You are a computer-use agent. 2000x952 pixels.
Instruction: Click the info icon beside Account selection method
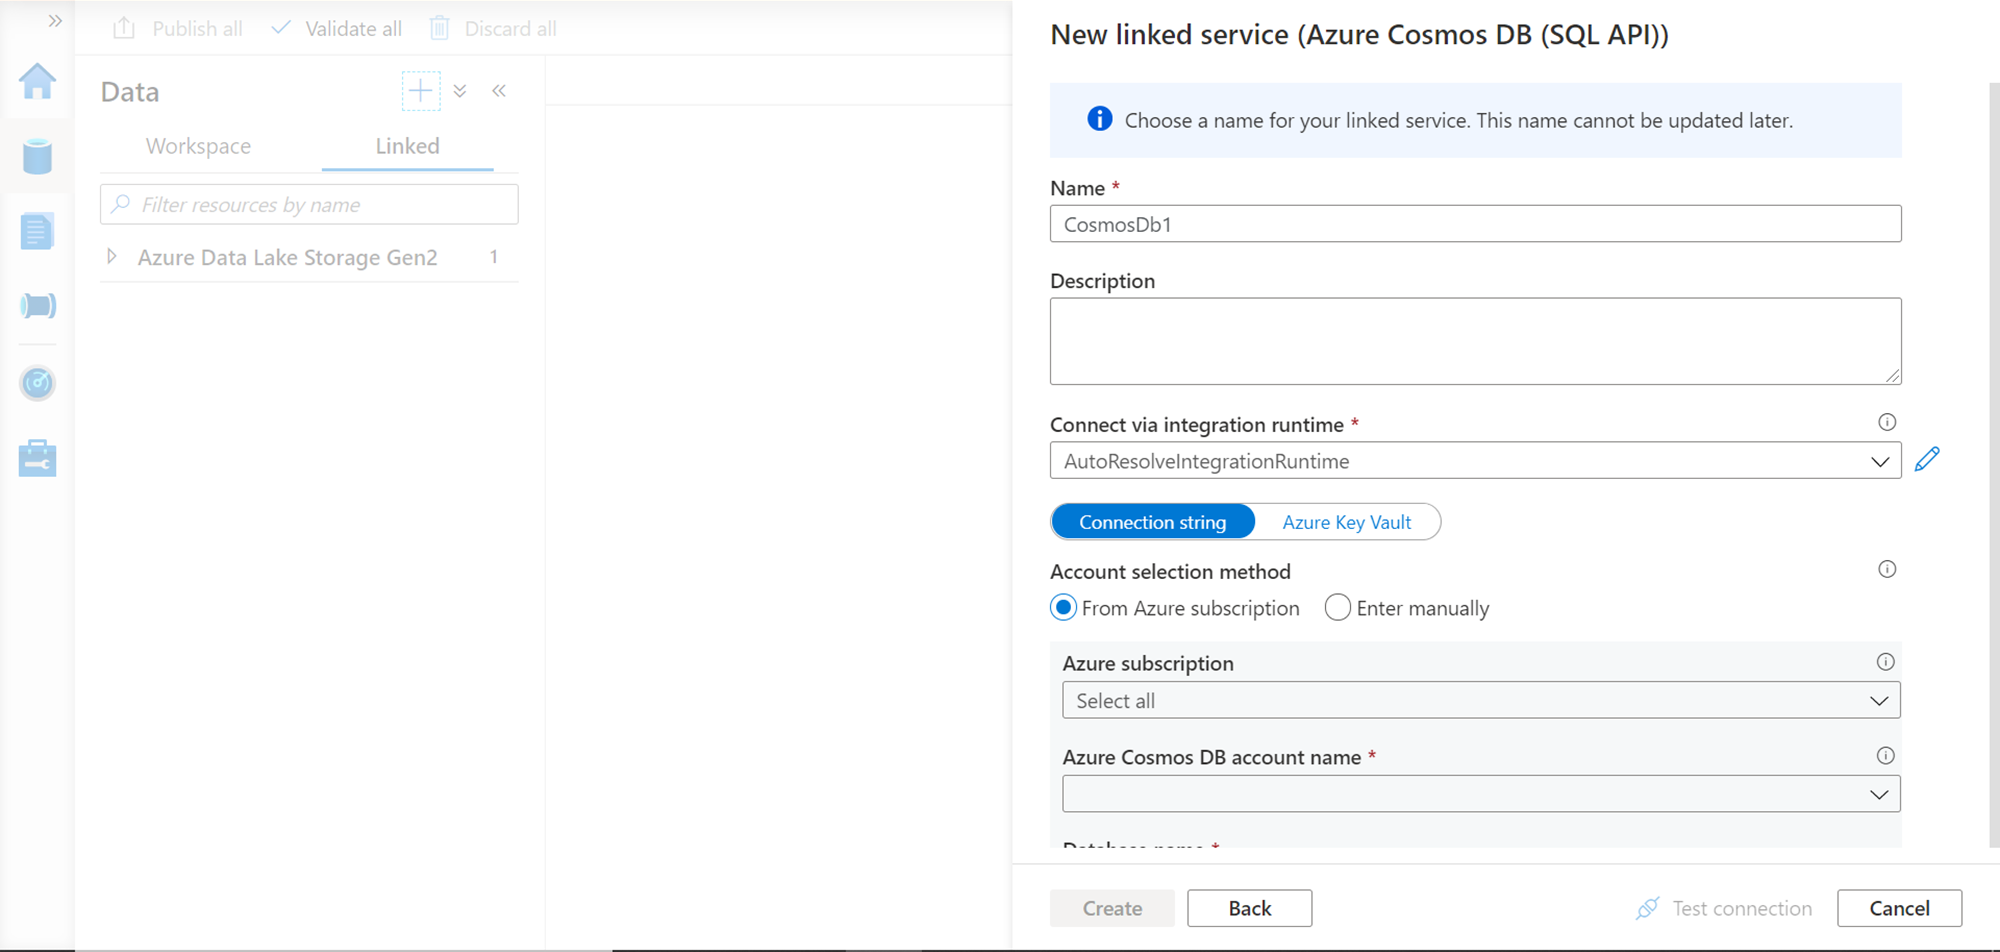(1887, 569)
